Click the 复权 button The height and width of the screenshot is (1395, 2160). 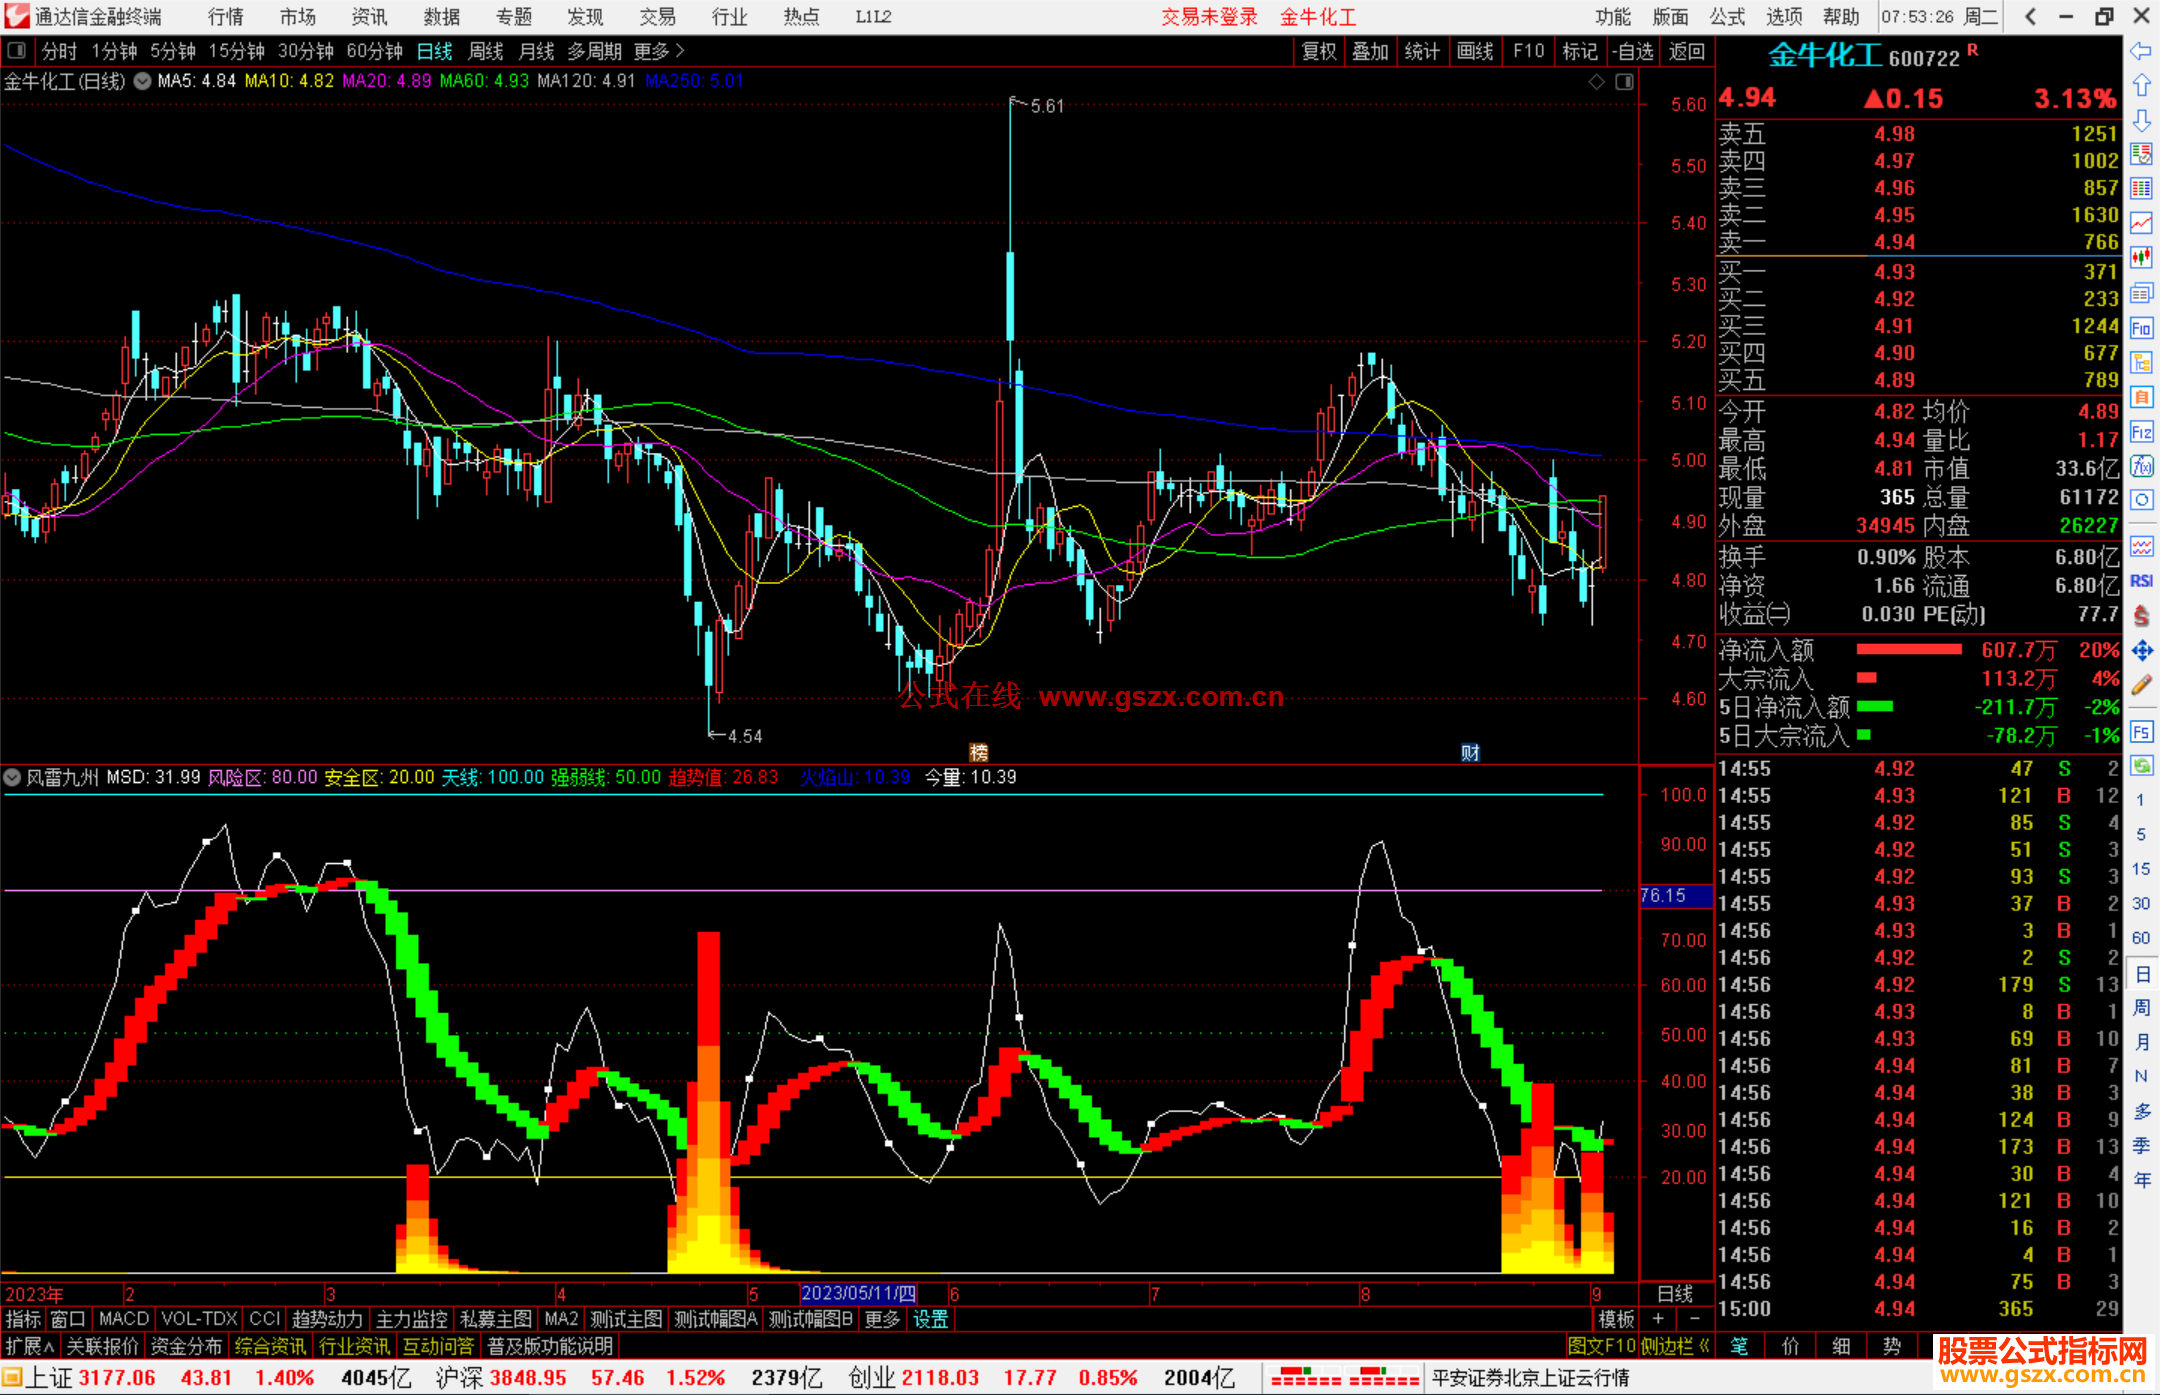(1318, 51)
